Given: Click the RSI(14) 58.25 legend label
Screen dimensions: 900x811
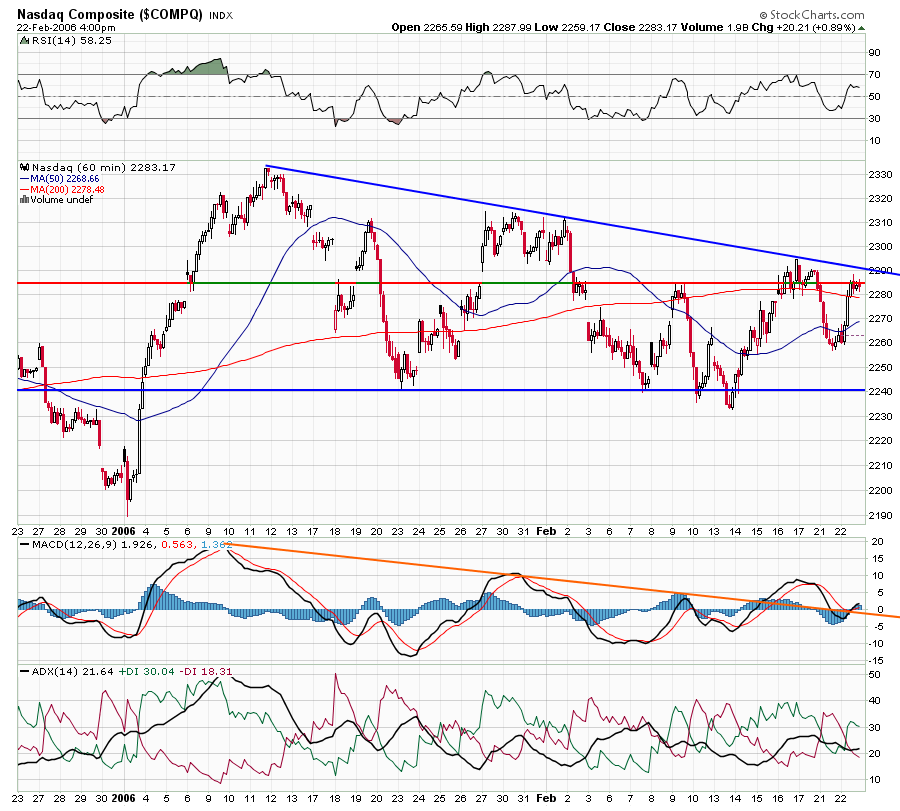Looking at the screenshot, I should pos(72,41).
